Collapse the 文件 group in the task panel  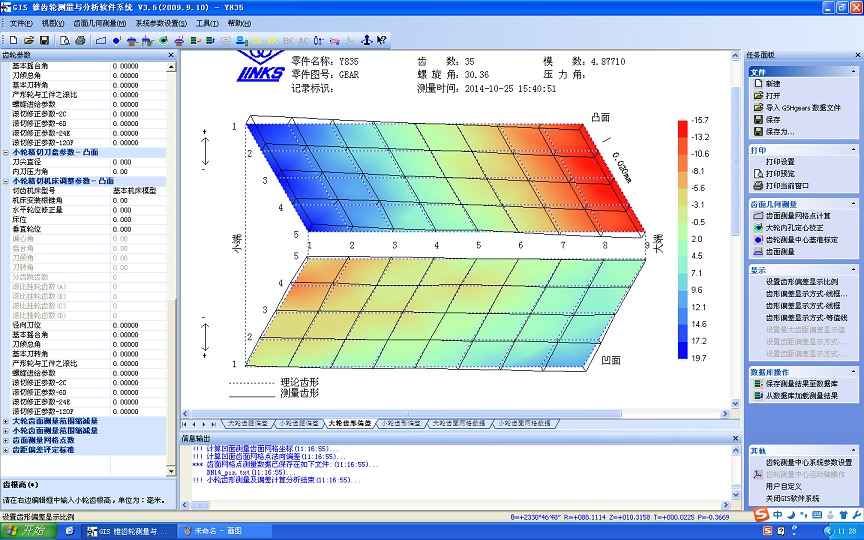[x=854, y=72]
